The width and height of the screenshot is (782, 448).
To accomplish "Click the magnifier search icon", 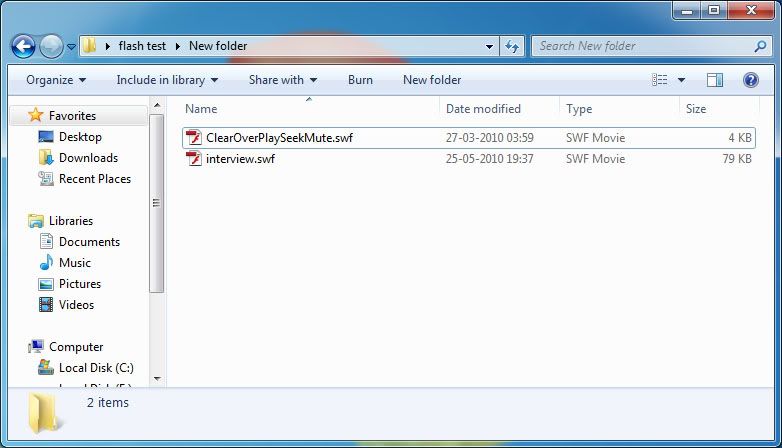I will [x=760, y=46].
